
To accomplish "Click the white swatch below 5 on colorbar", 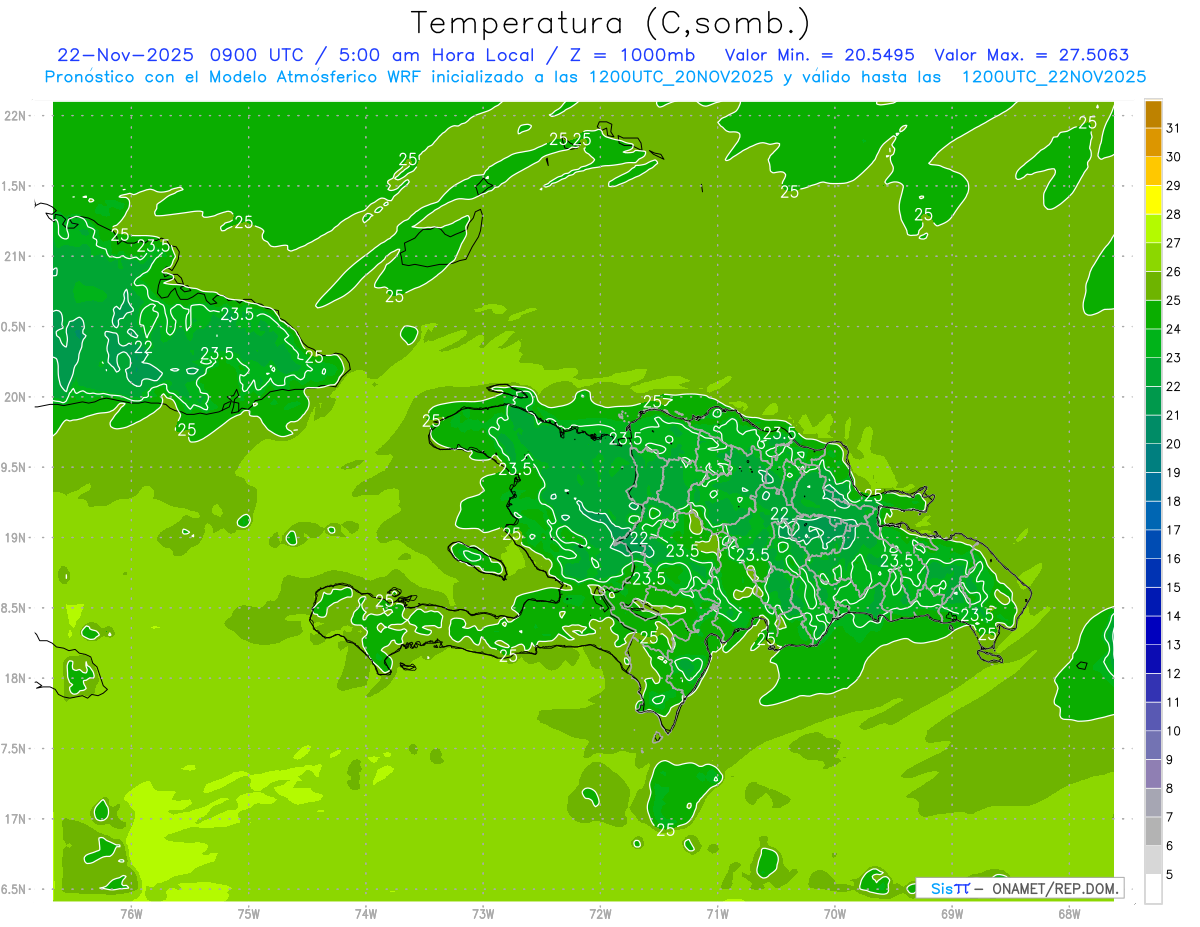I will click(x=1153, y=889).
